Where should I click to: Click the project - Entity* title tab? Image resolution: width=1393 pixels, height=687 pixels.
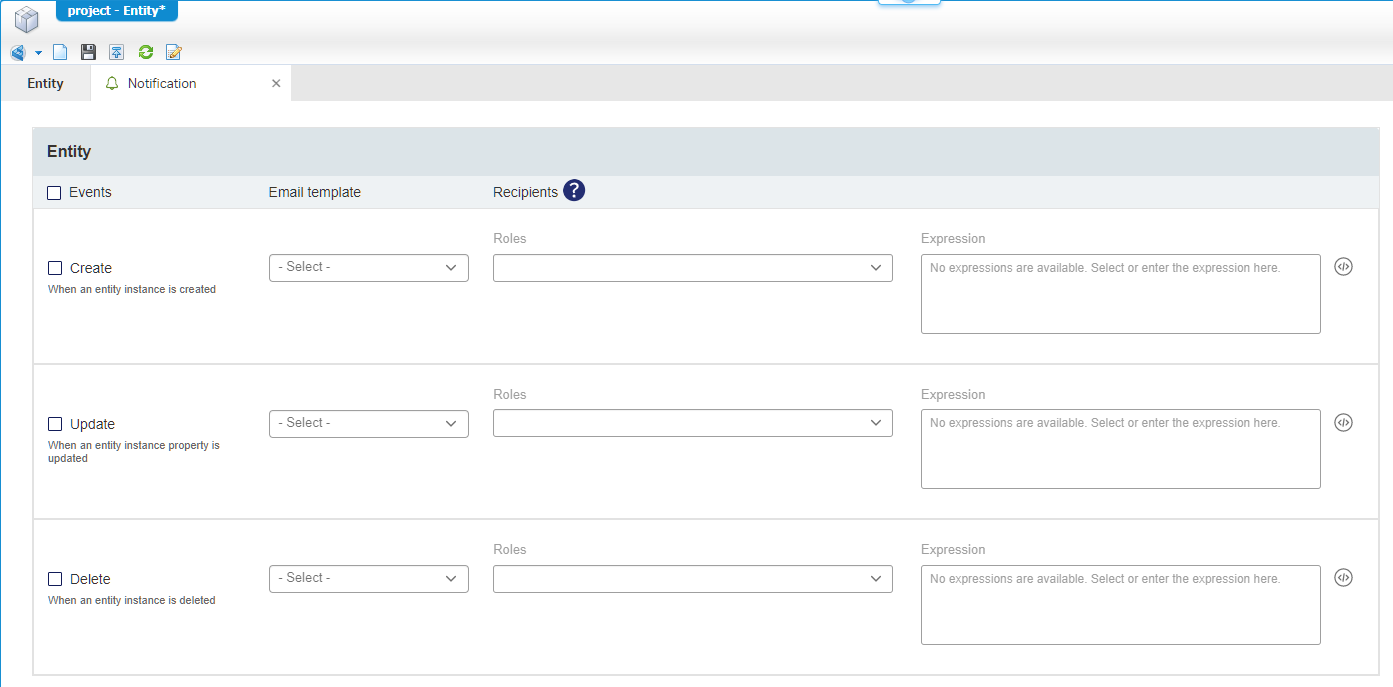pyautogui.click(x=116, y=11)
